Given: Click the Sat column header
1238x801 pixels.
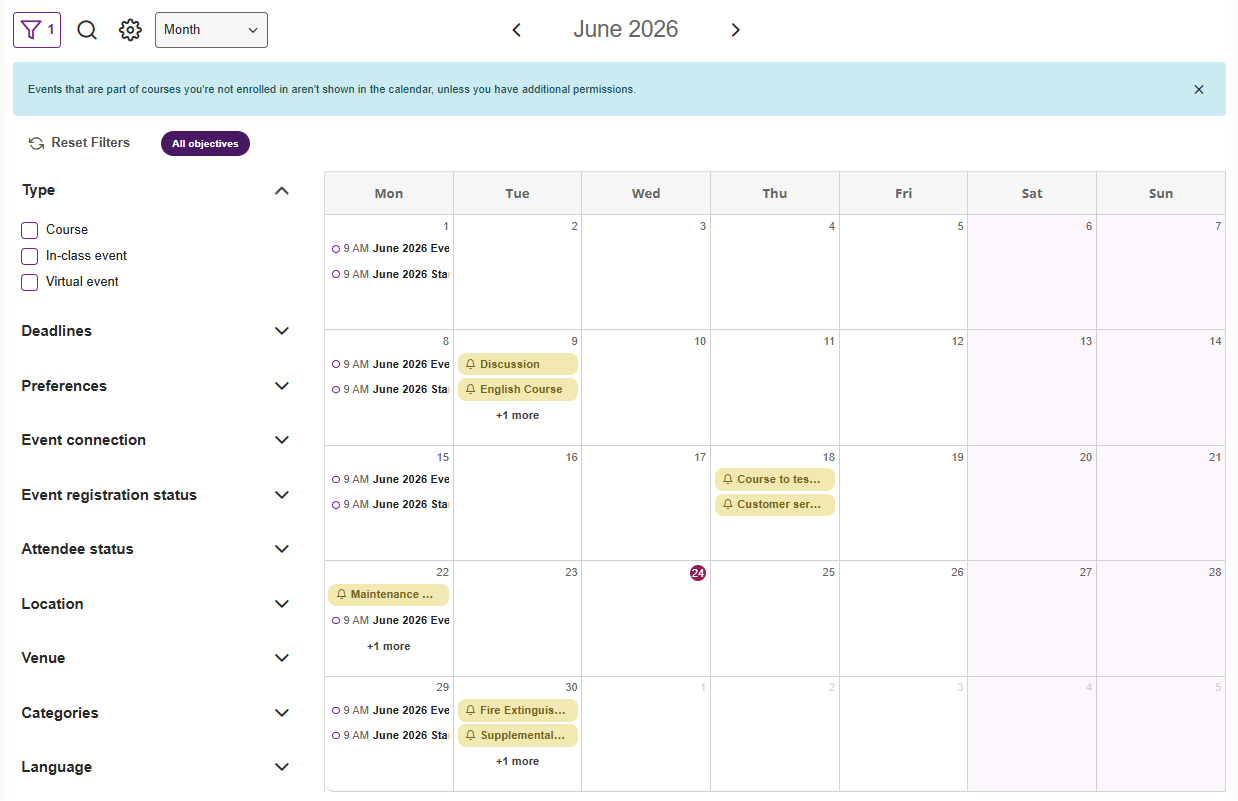Looking at the screenshot, I should tap(1032, 193).
